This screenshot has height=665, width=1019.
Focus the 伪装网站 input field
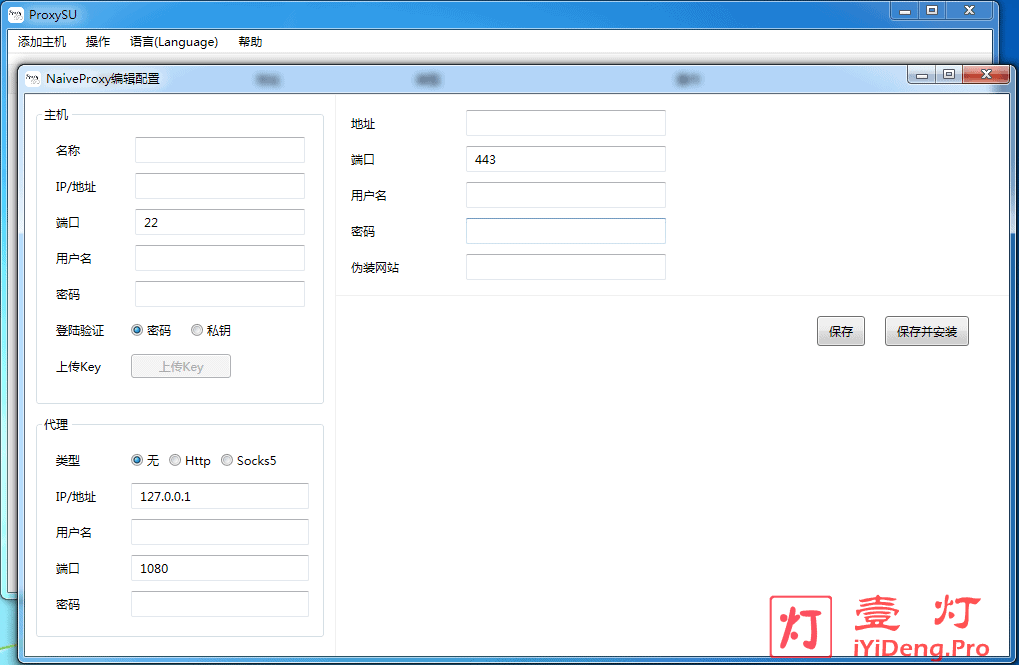click(x=566, y=267)
